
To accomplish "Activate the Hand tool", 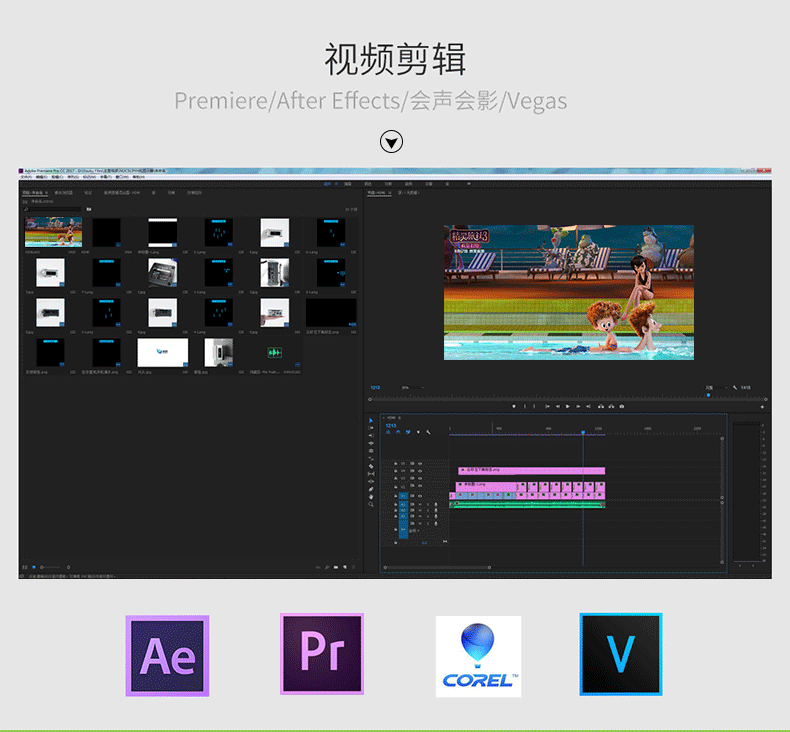I will click(x=371, y=496).
